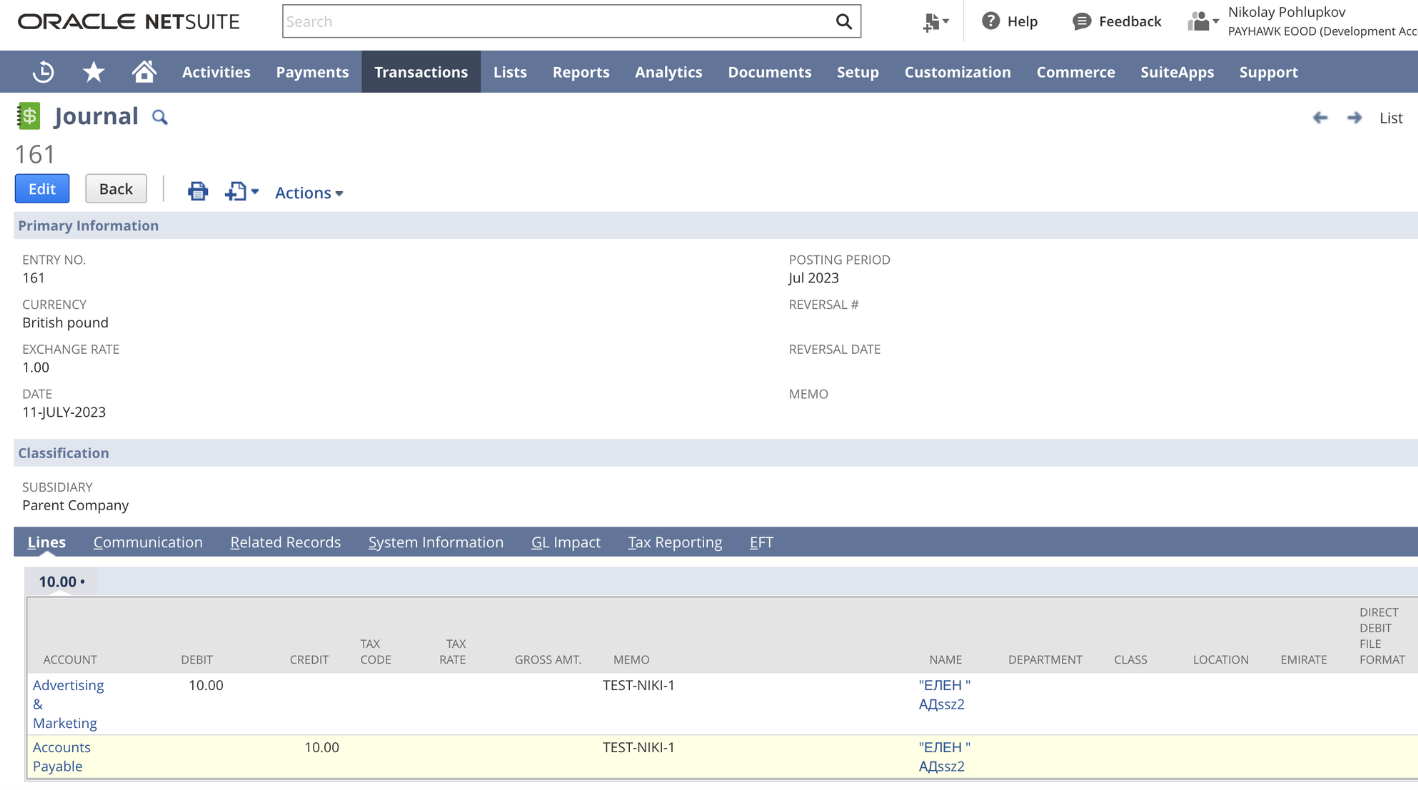This screenshot has width=1418, height=790.
Task: Click the magnifier icon in global search
Action: pyautogui.click(x=844, y=21)
